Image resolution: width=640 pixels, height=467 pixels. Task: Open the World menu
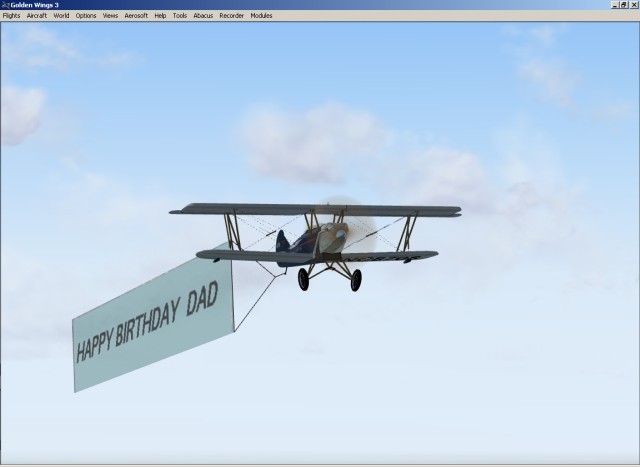point(61,16)
